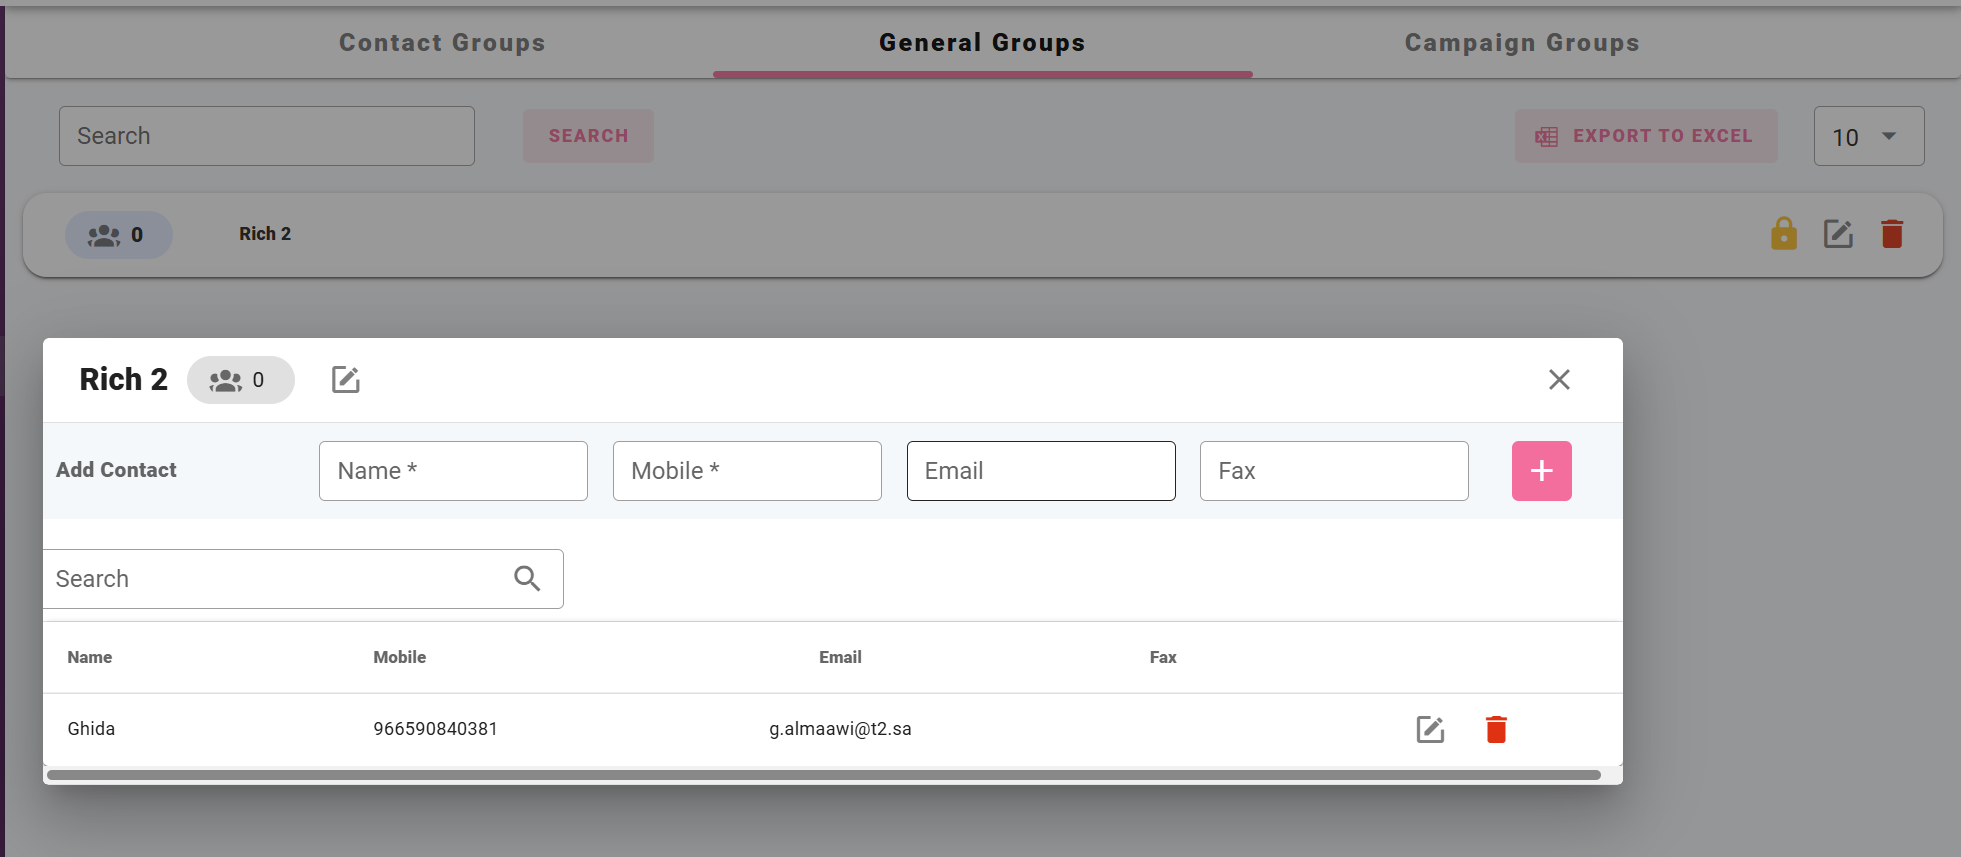Delete the Ghida contact row

(x=1496, y=730)
